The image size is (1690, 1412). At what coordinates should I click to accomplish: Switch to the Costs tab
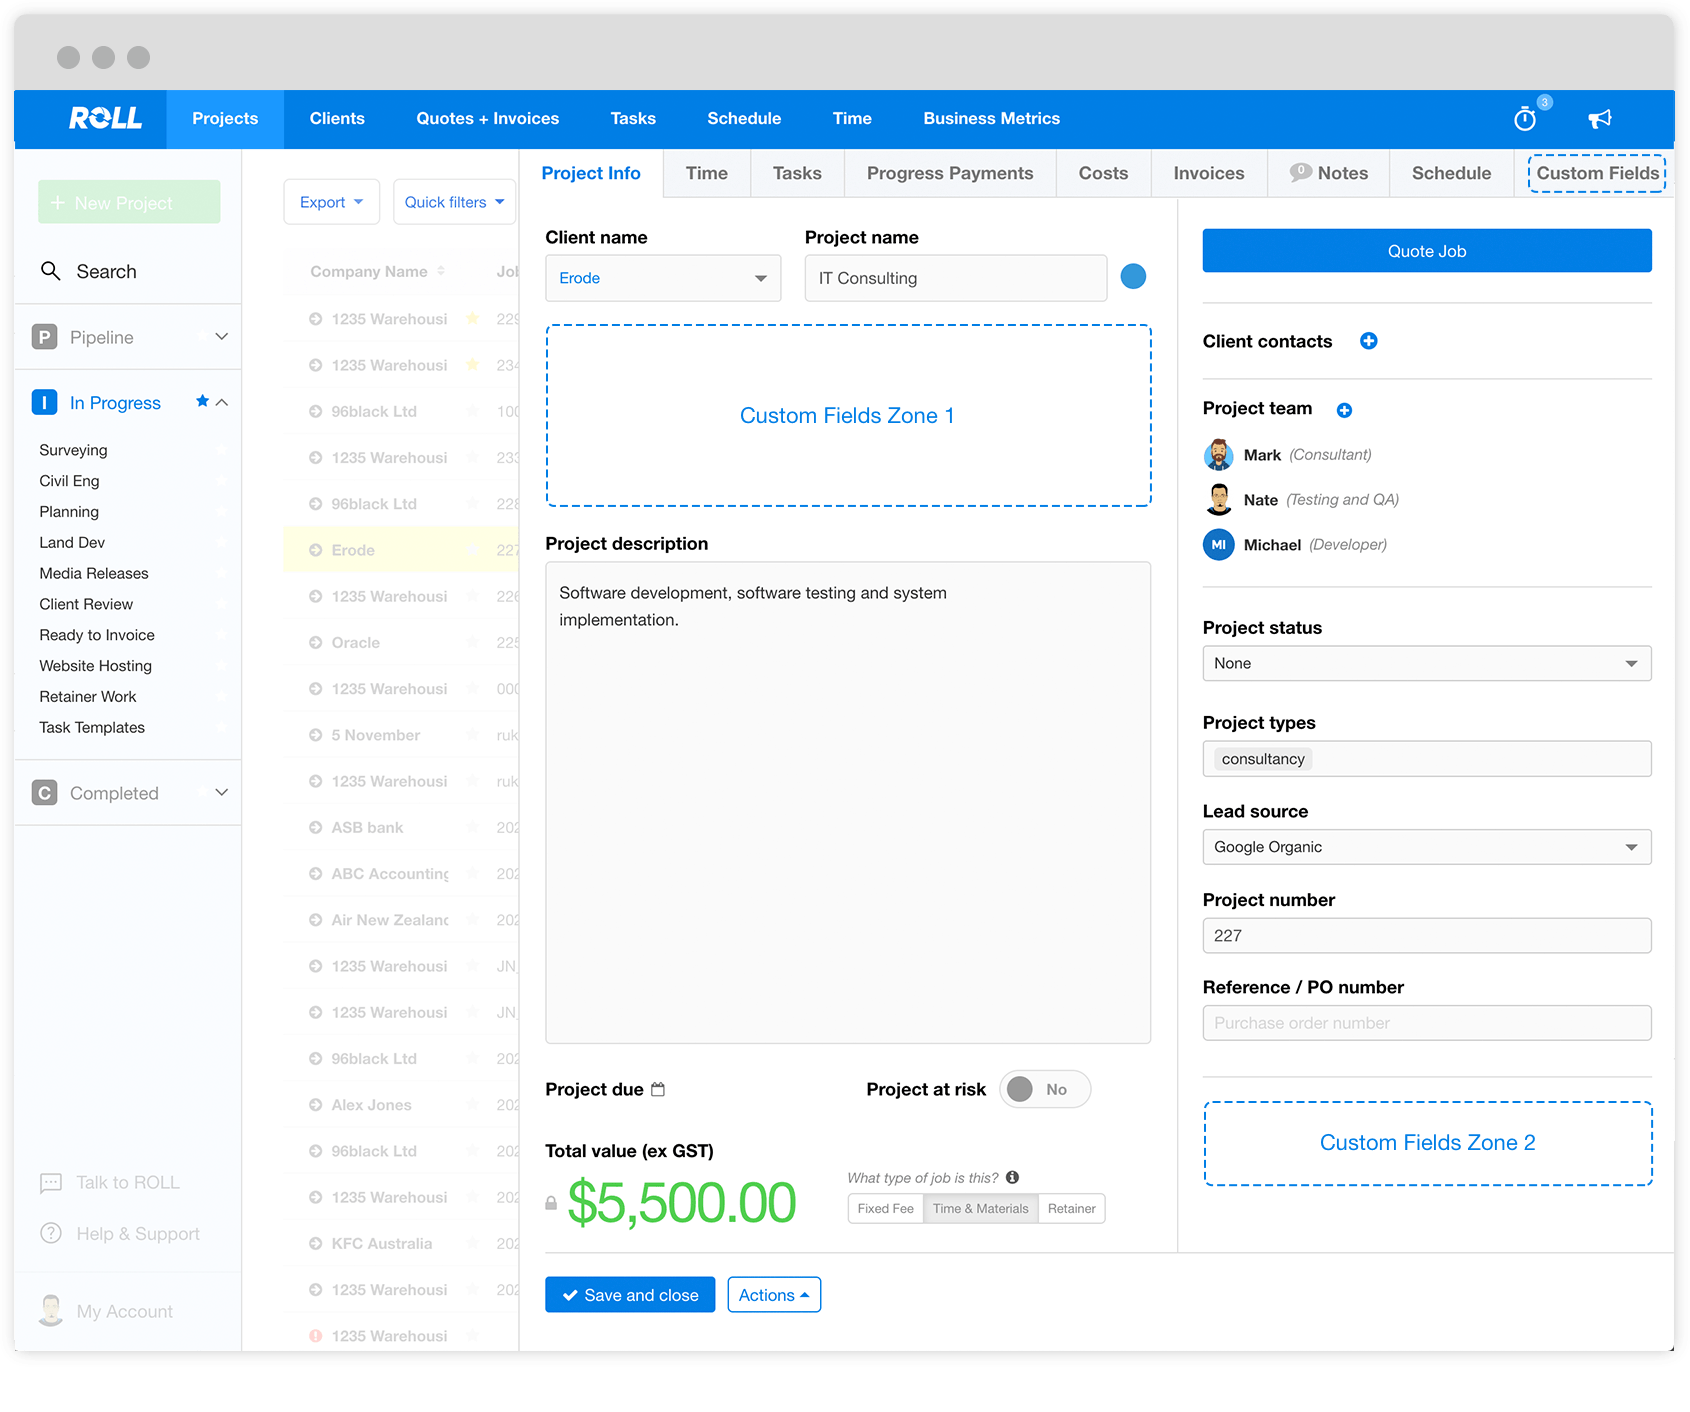coord(1103,173)
